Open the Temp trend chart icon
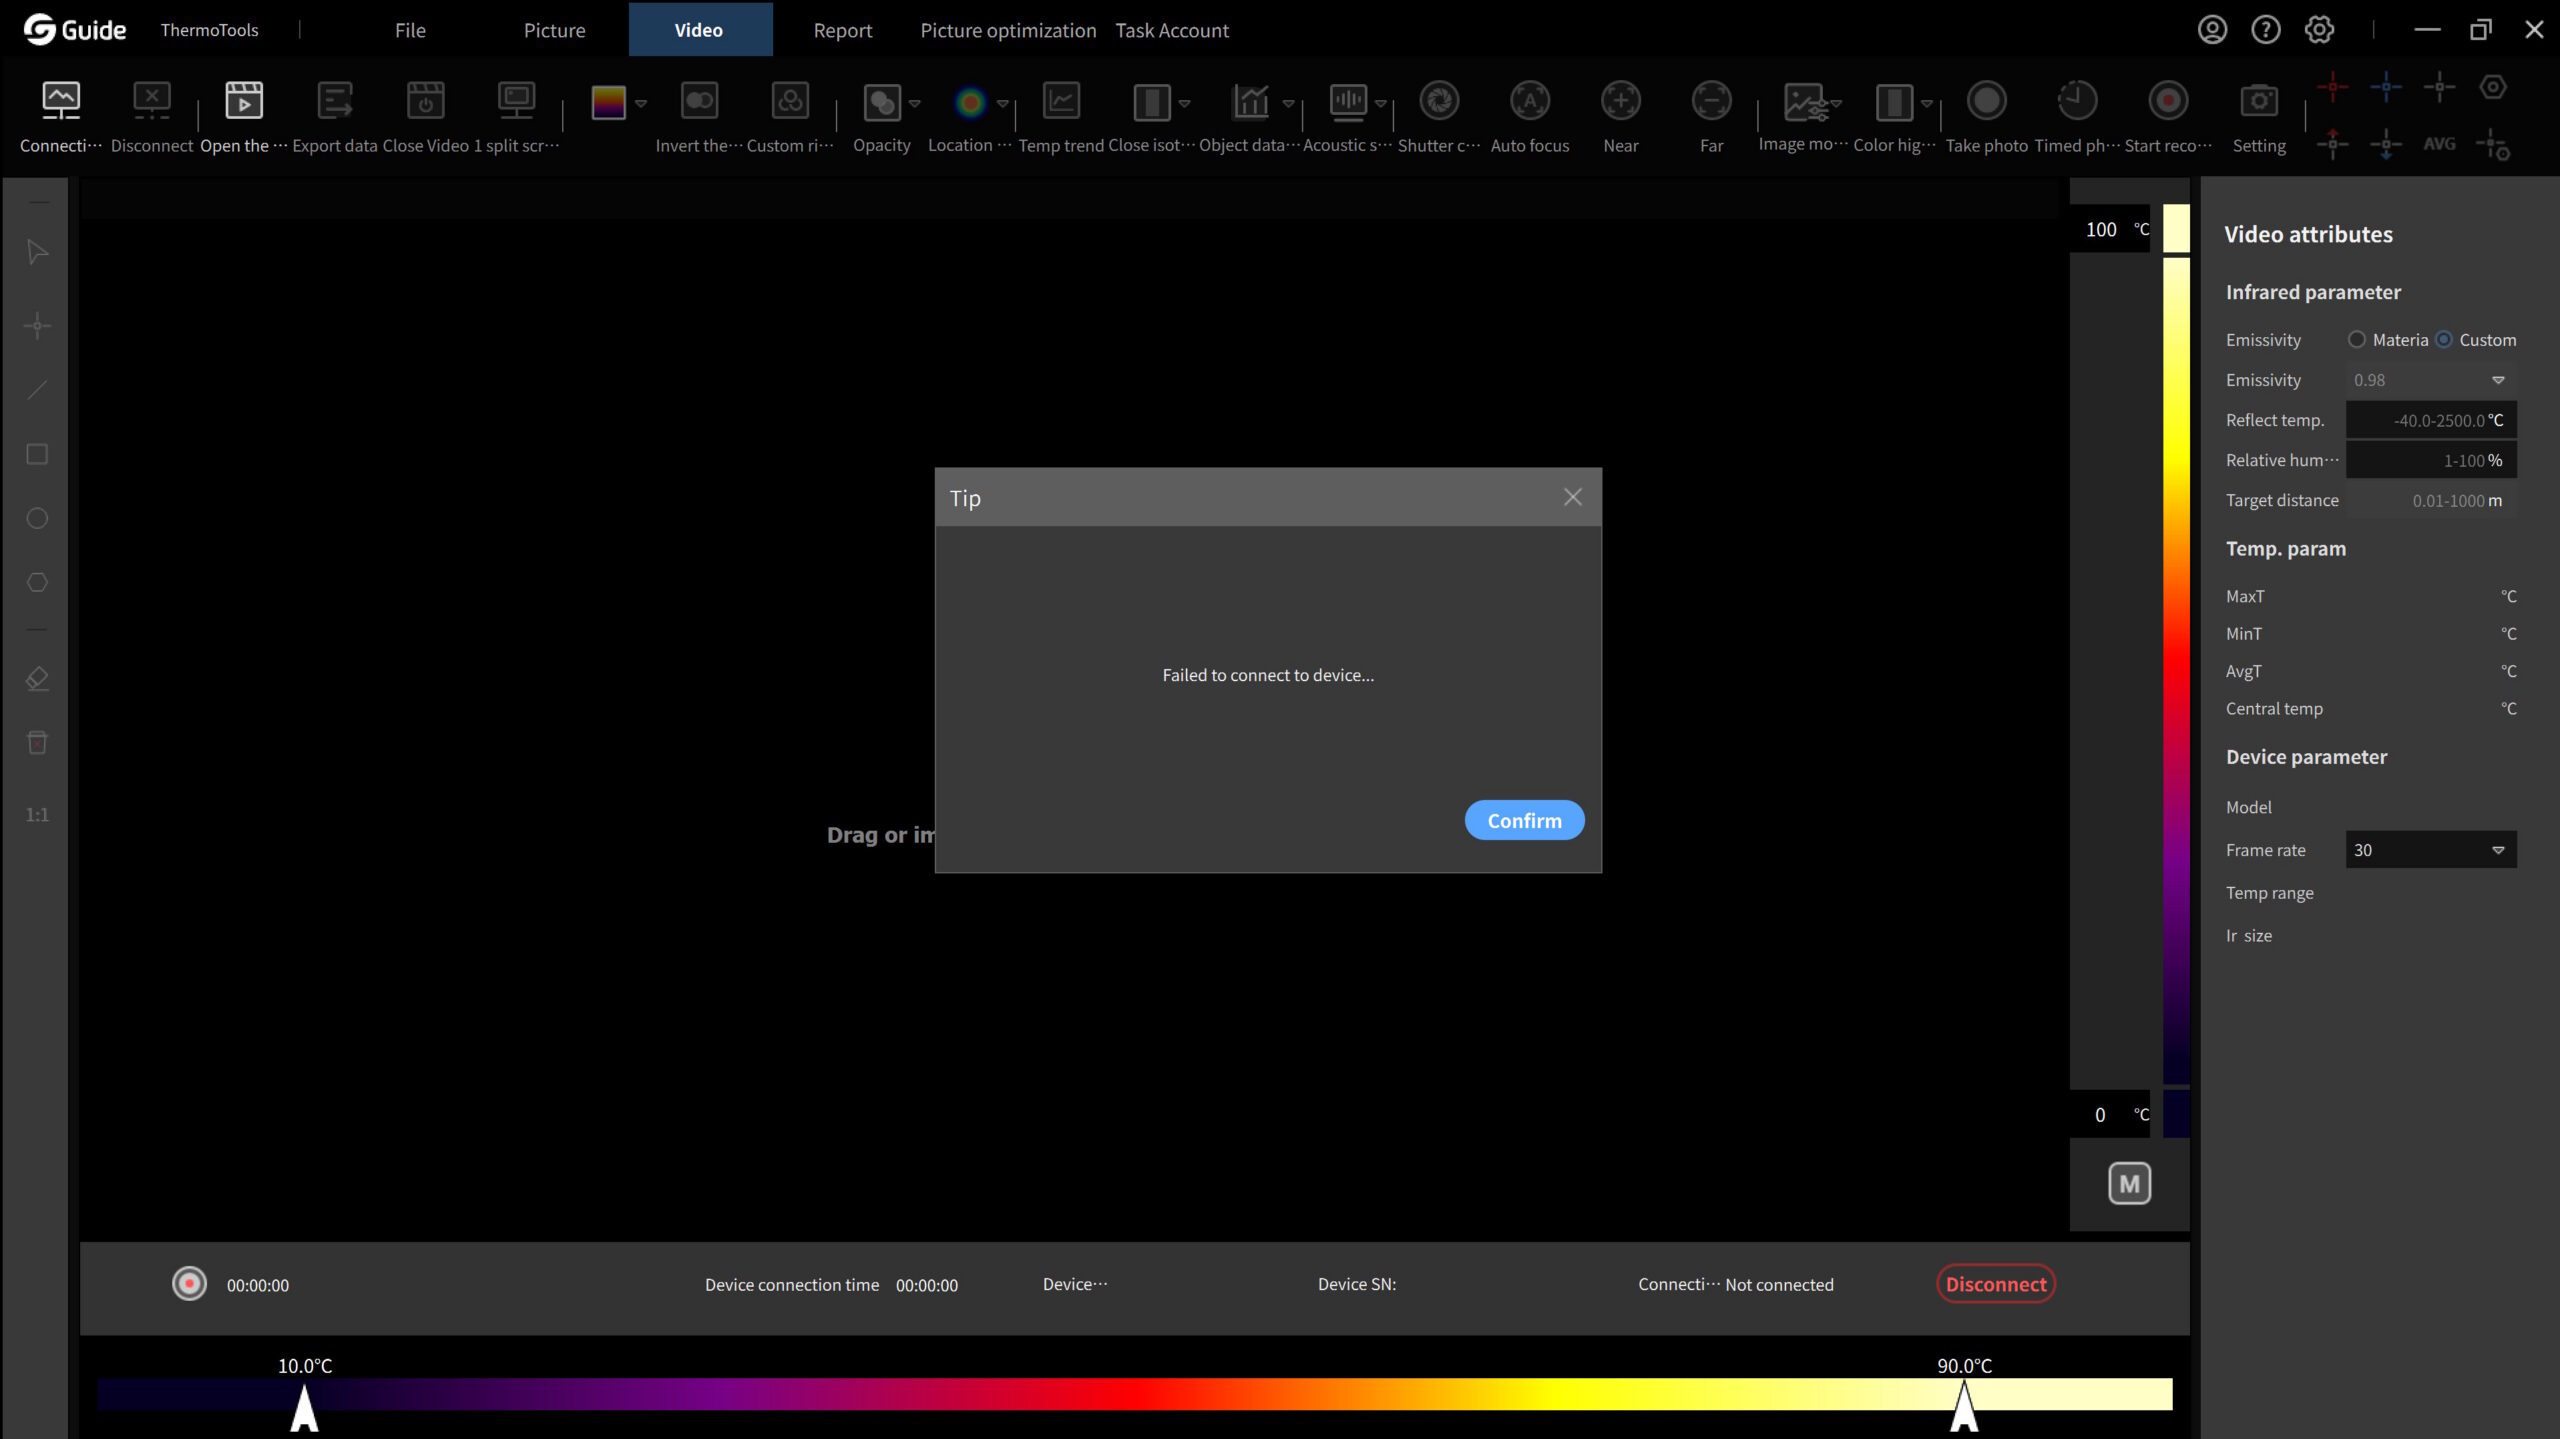 (x=1061, y=102)
